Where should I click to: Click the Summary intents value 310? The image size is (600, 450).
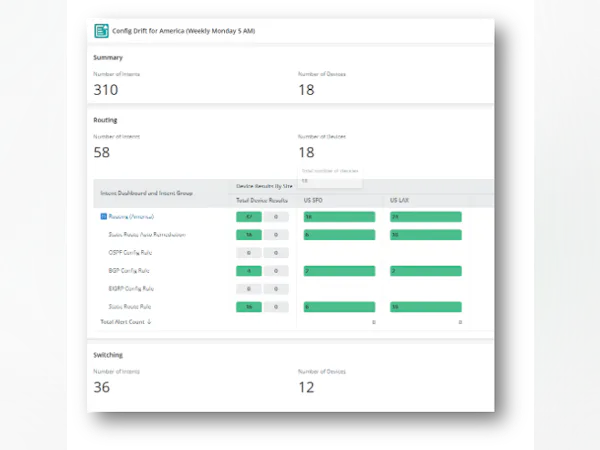coord(106,90)
